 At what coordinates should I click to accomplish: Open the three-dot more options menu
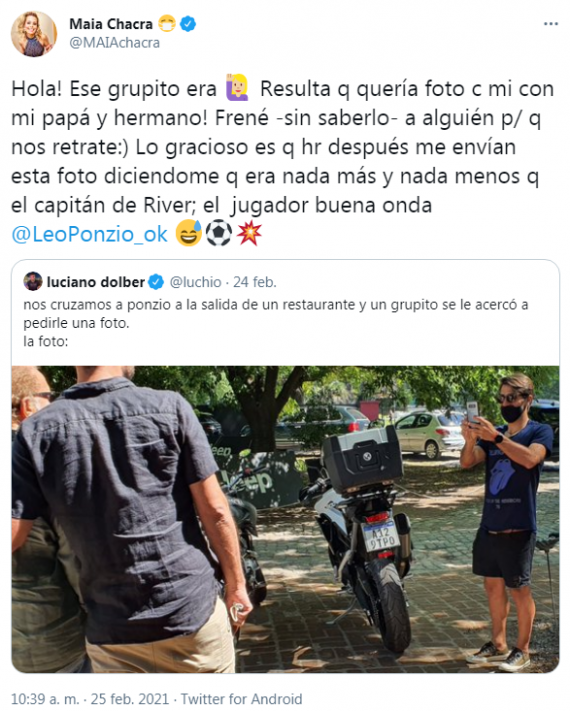[x=551, y=24]
